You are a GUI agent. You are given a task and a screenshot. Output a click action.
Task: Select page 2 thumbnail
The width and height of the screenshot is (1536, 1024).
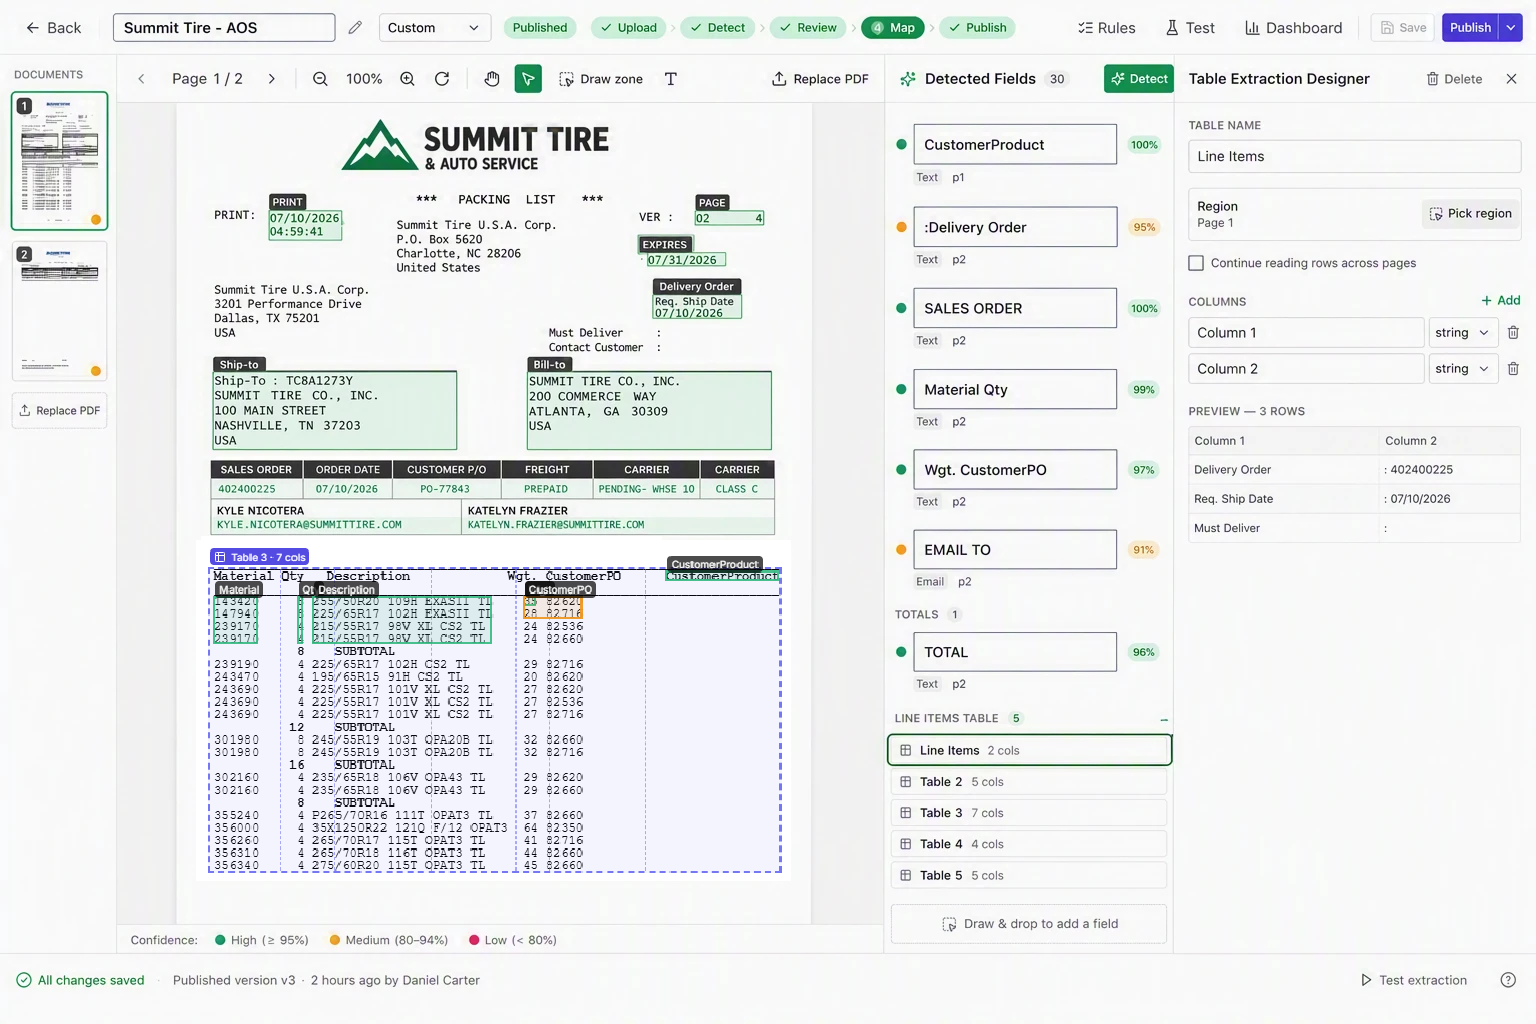(x=60, y=311)
